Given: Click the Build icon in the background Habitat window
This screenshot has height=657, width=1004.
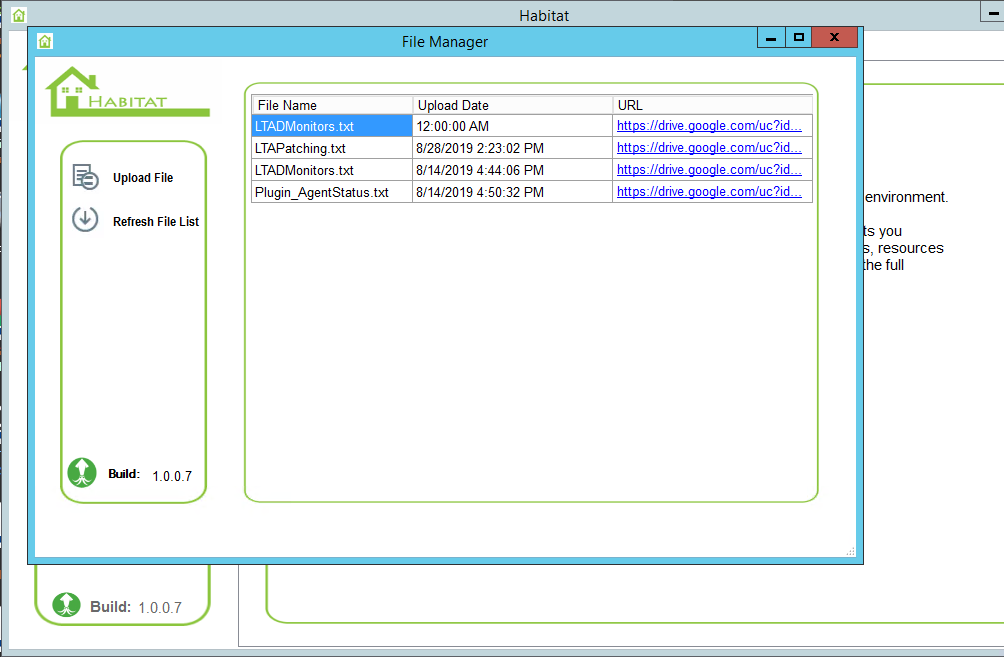Looking at the screenshot, I should tap(66, 605).
